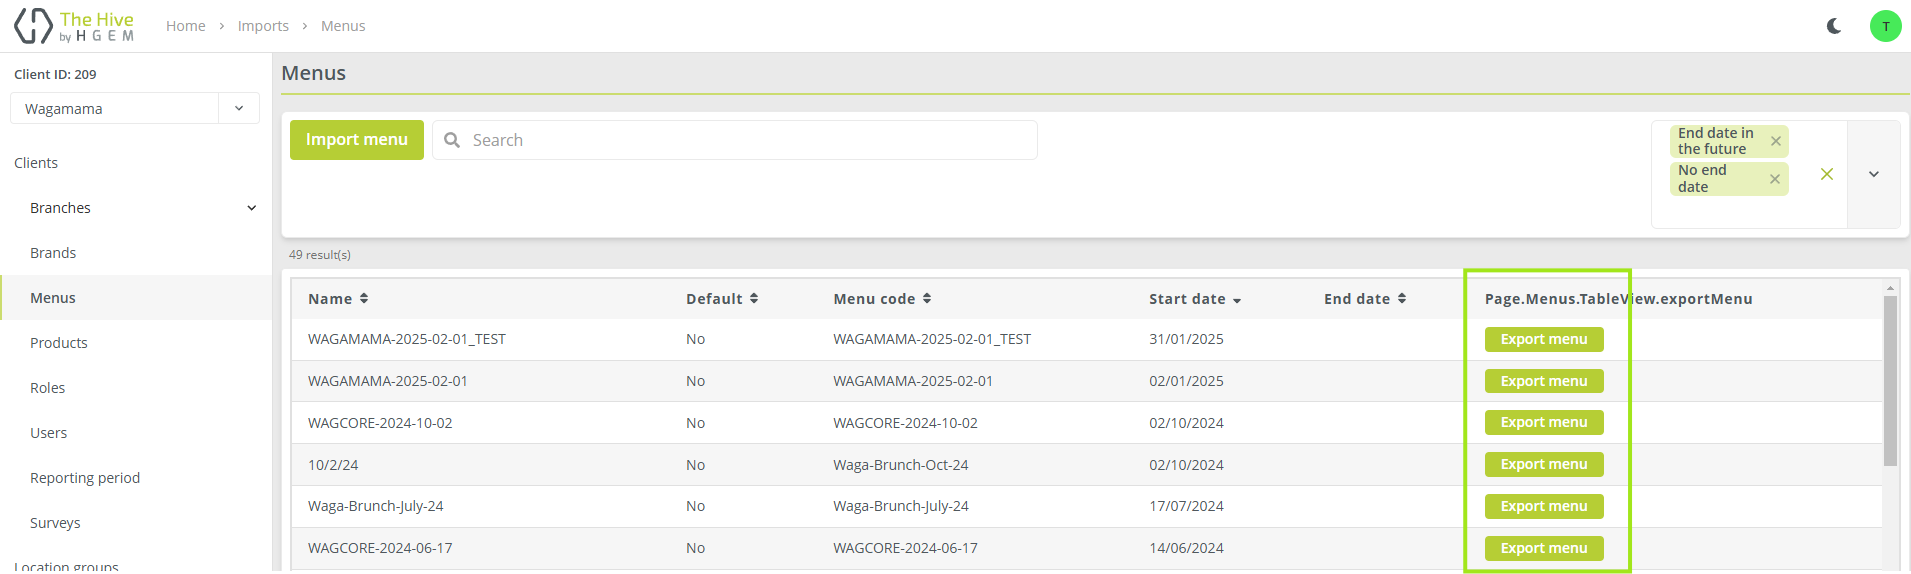This screenshot has height=574, width=1911.
Task: Open the Wagamama client dropdown
Action: click(x=238, y=108)
